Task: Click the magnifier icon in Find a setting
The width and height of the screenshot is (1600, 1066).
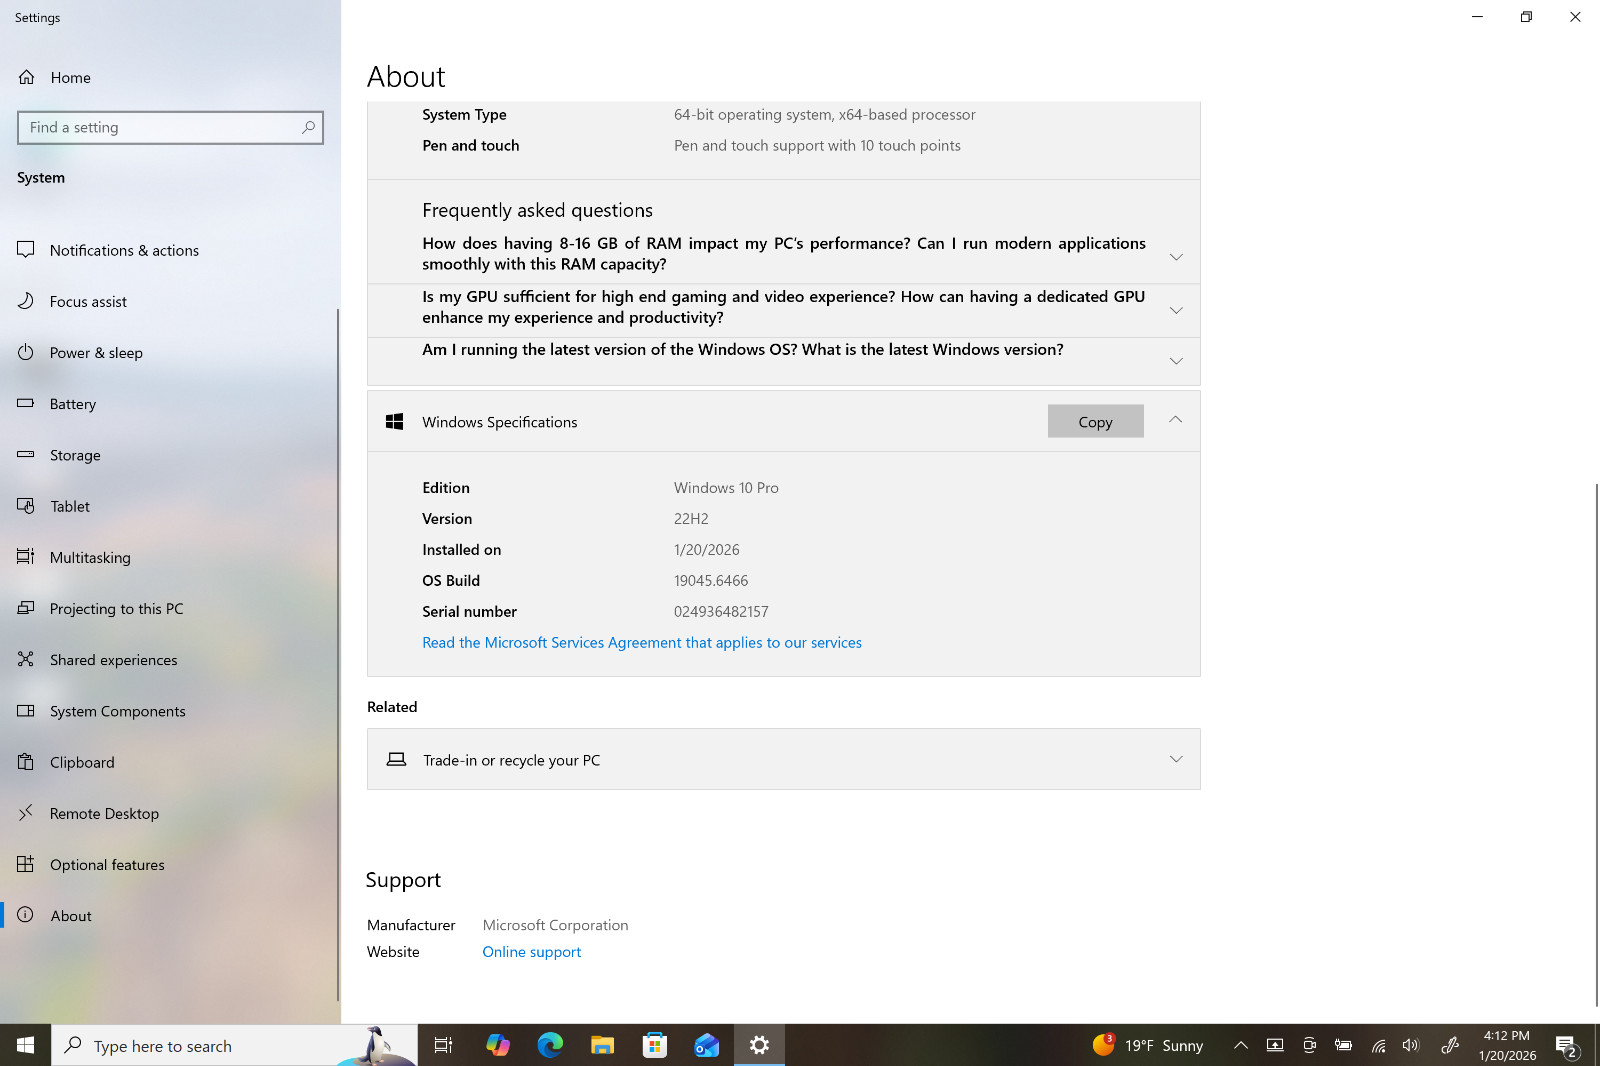Action: [x=308, y=127]
